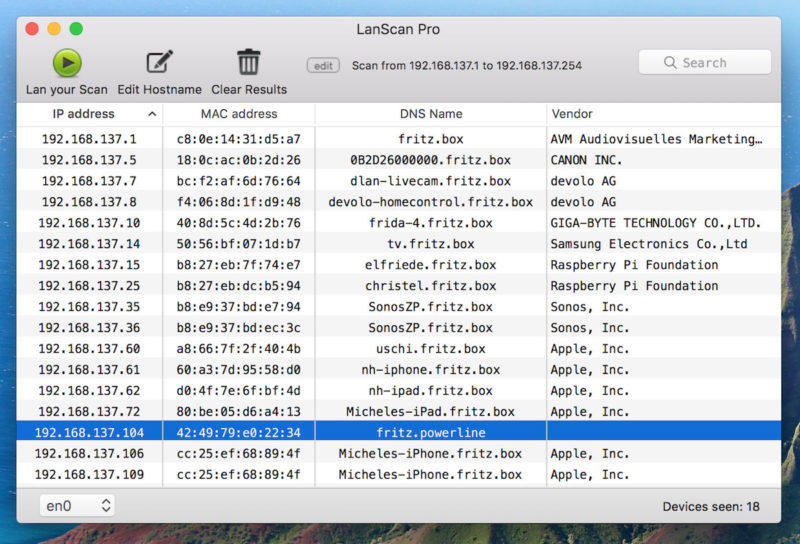The width and height of the screenshot is (800, 544).
Task: Select IP 192.168.137.36 cell
Action: pos(89,328)
